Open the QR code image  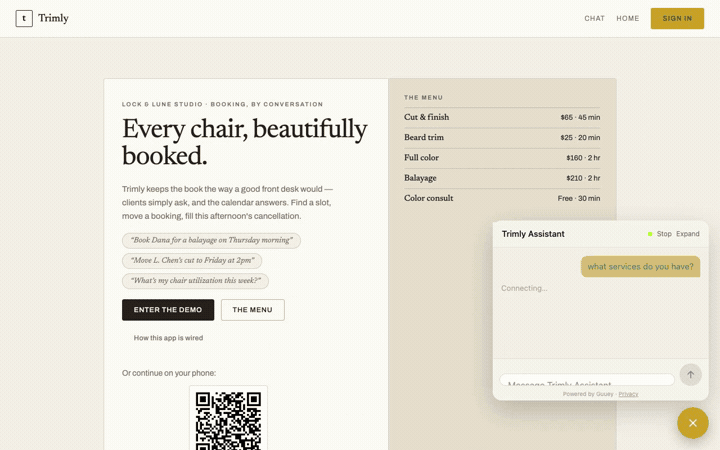pos(228,418)
